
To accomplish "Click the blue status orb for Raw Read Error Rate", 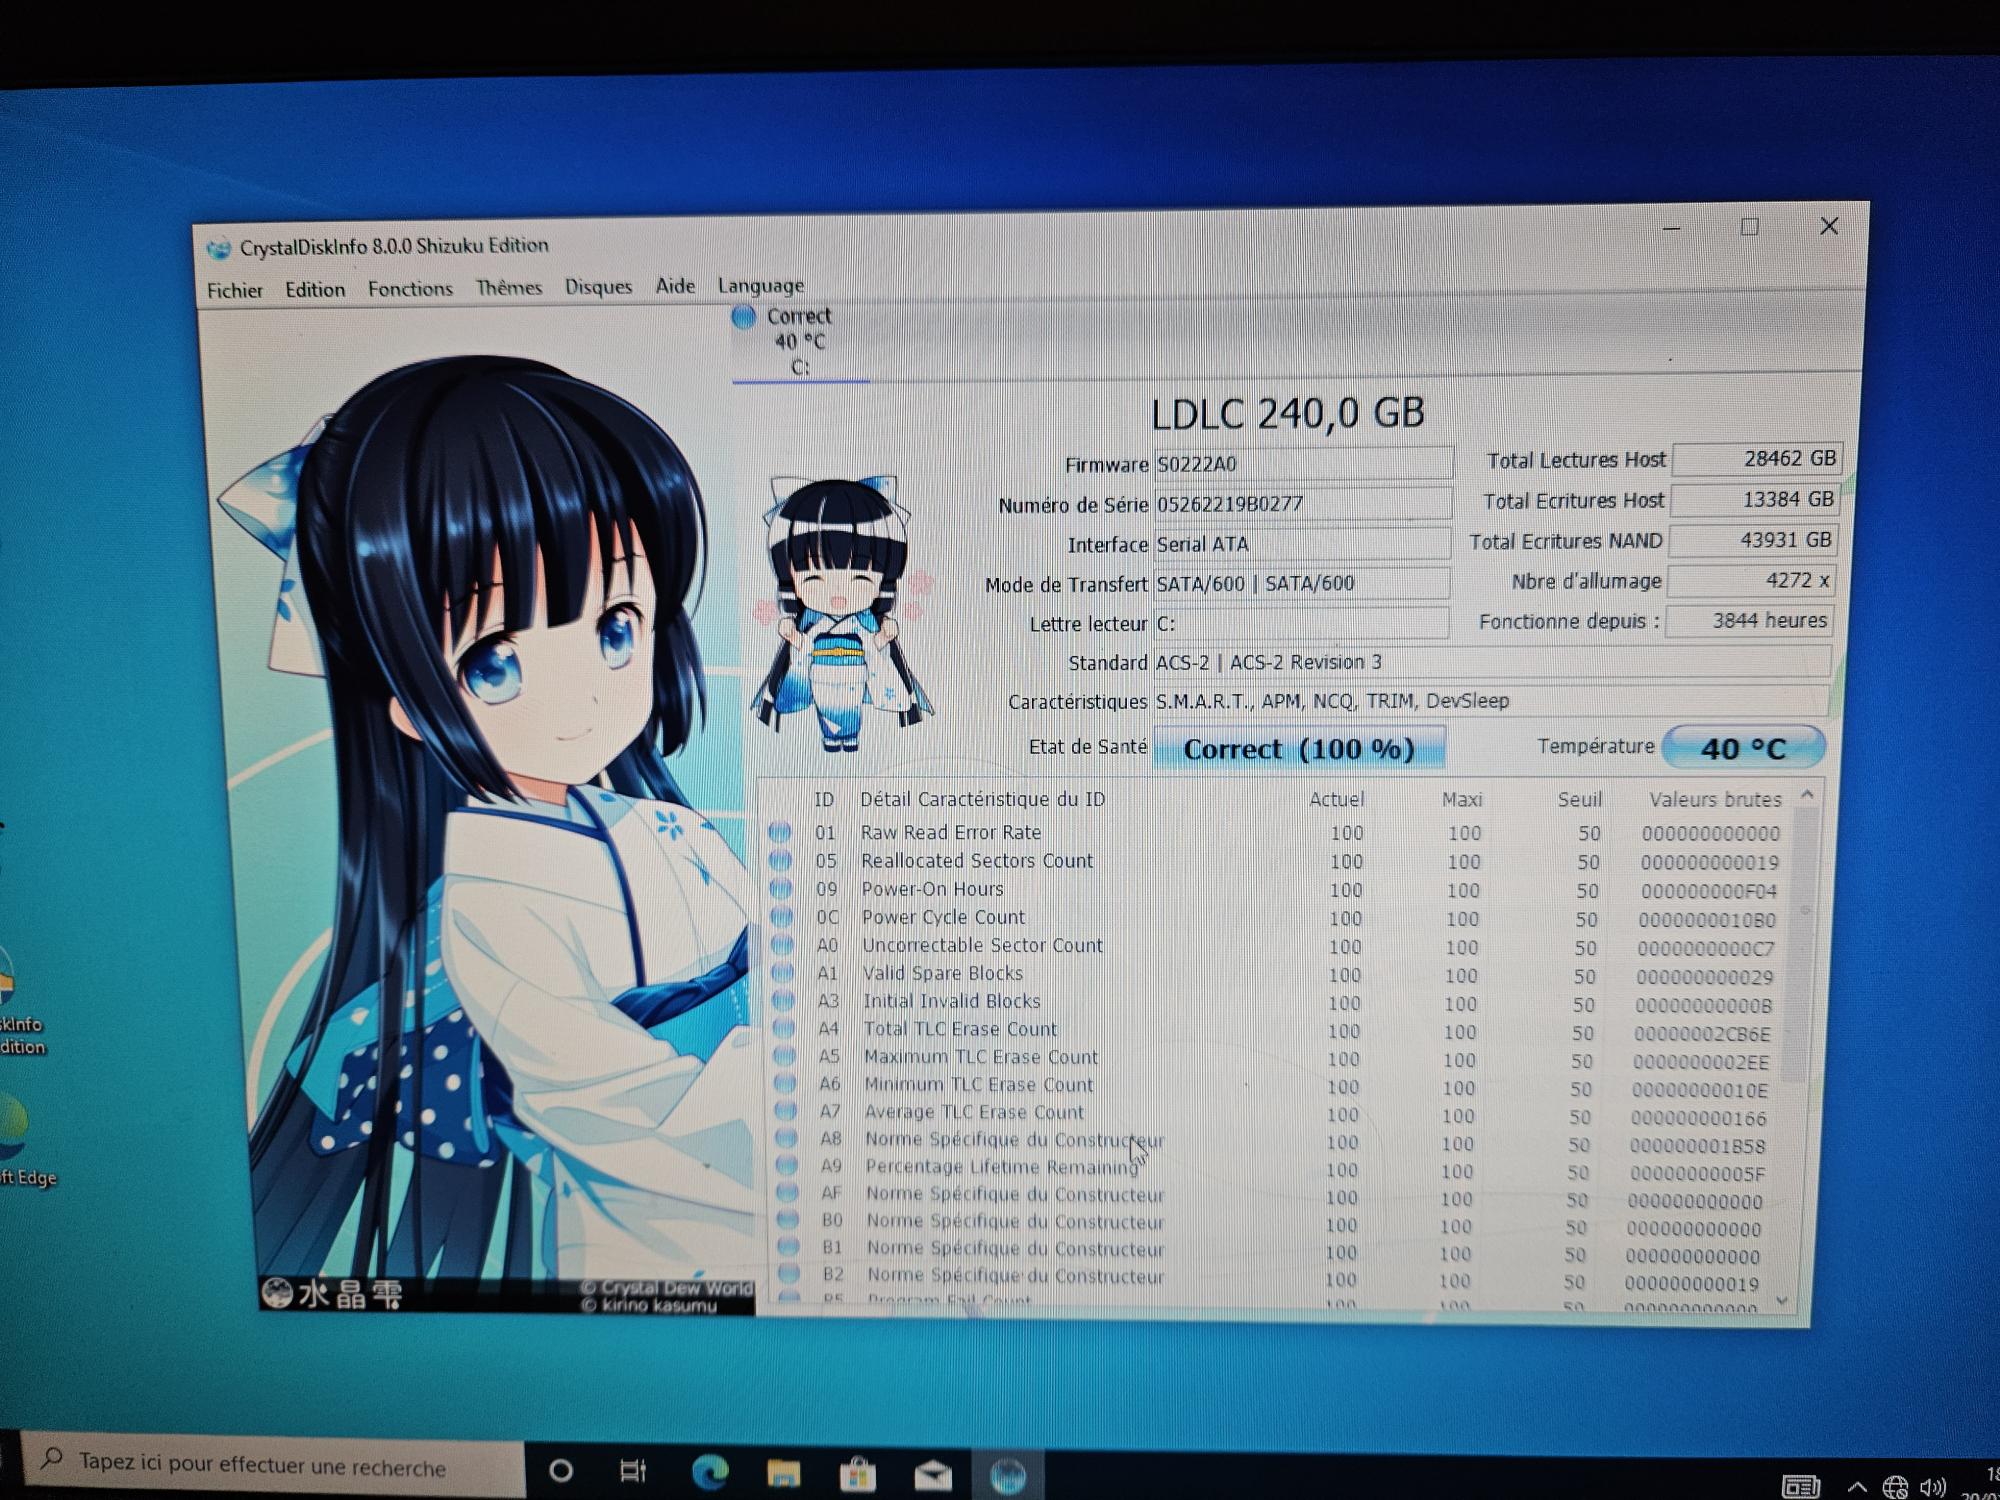I will click(780, 832).
